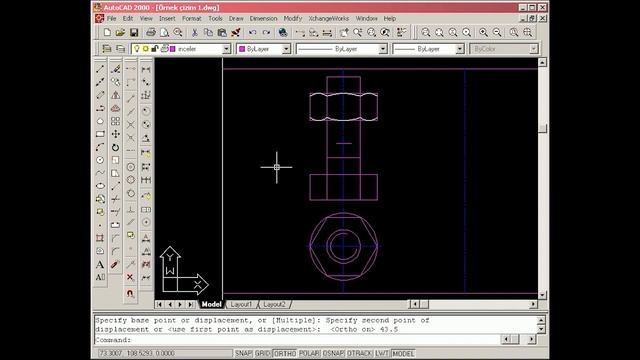Cut selection with the scissors icon
This screenshot has width=640, height=360.
tap(195, 32)
